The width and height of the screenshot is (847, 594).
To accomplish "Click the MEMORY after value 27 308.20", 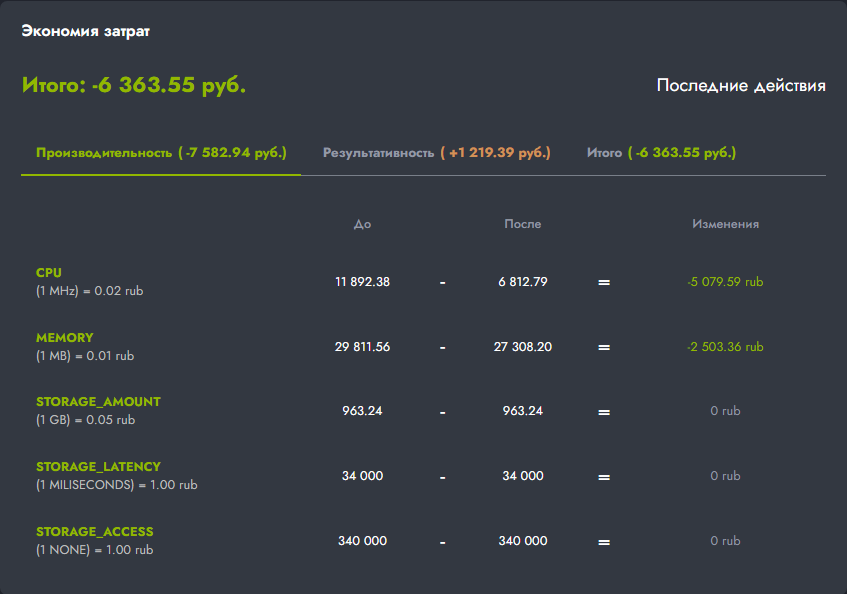I will (523, 347).
